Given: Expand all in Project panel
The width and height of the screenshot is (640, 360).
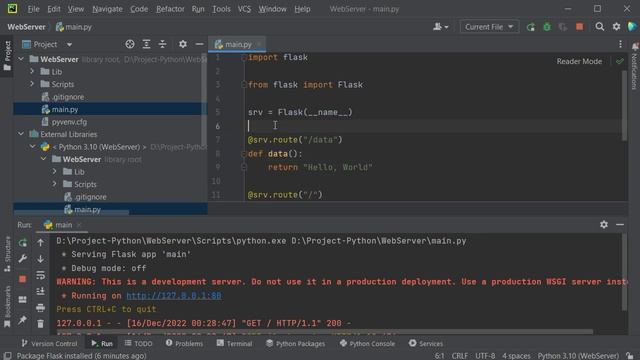Looking at the screenshot, I should click(x=146, y=44).
